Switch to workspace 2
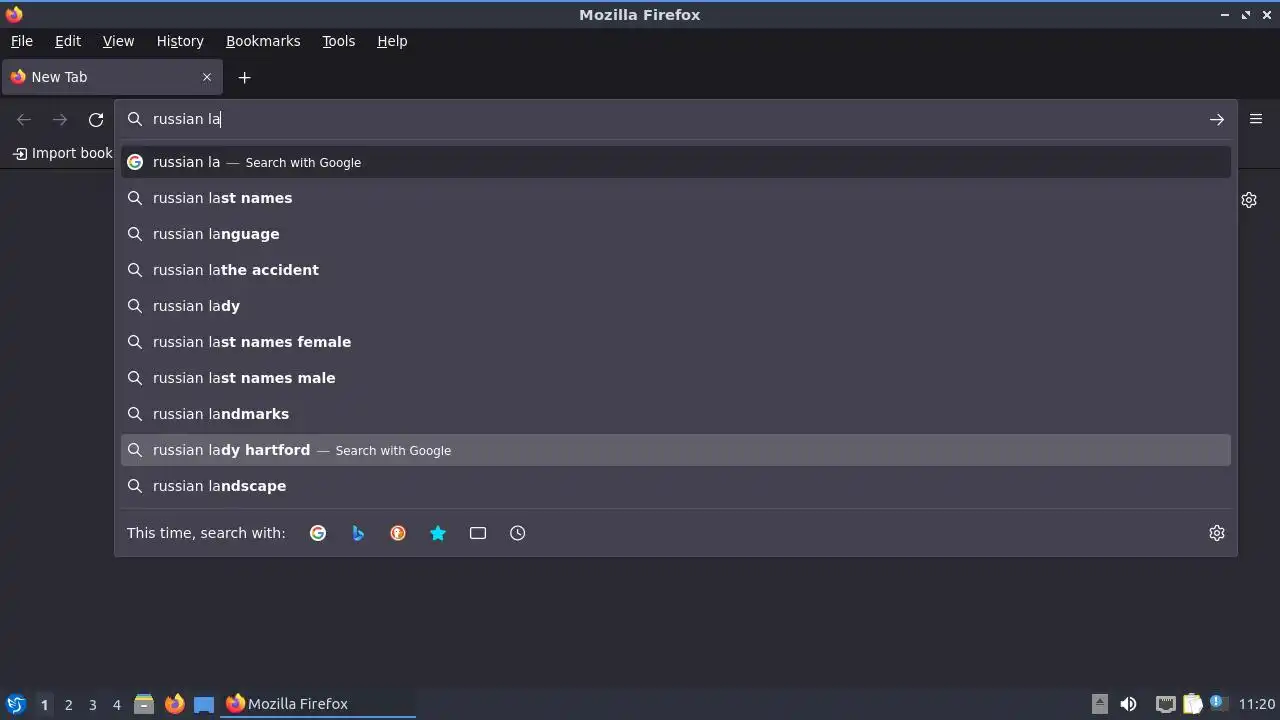The width and height of the screenshot is (1280, 720). (x=68, y=704)
